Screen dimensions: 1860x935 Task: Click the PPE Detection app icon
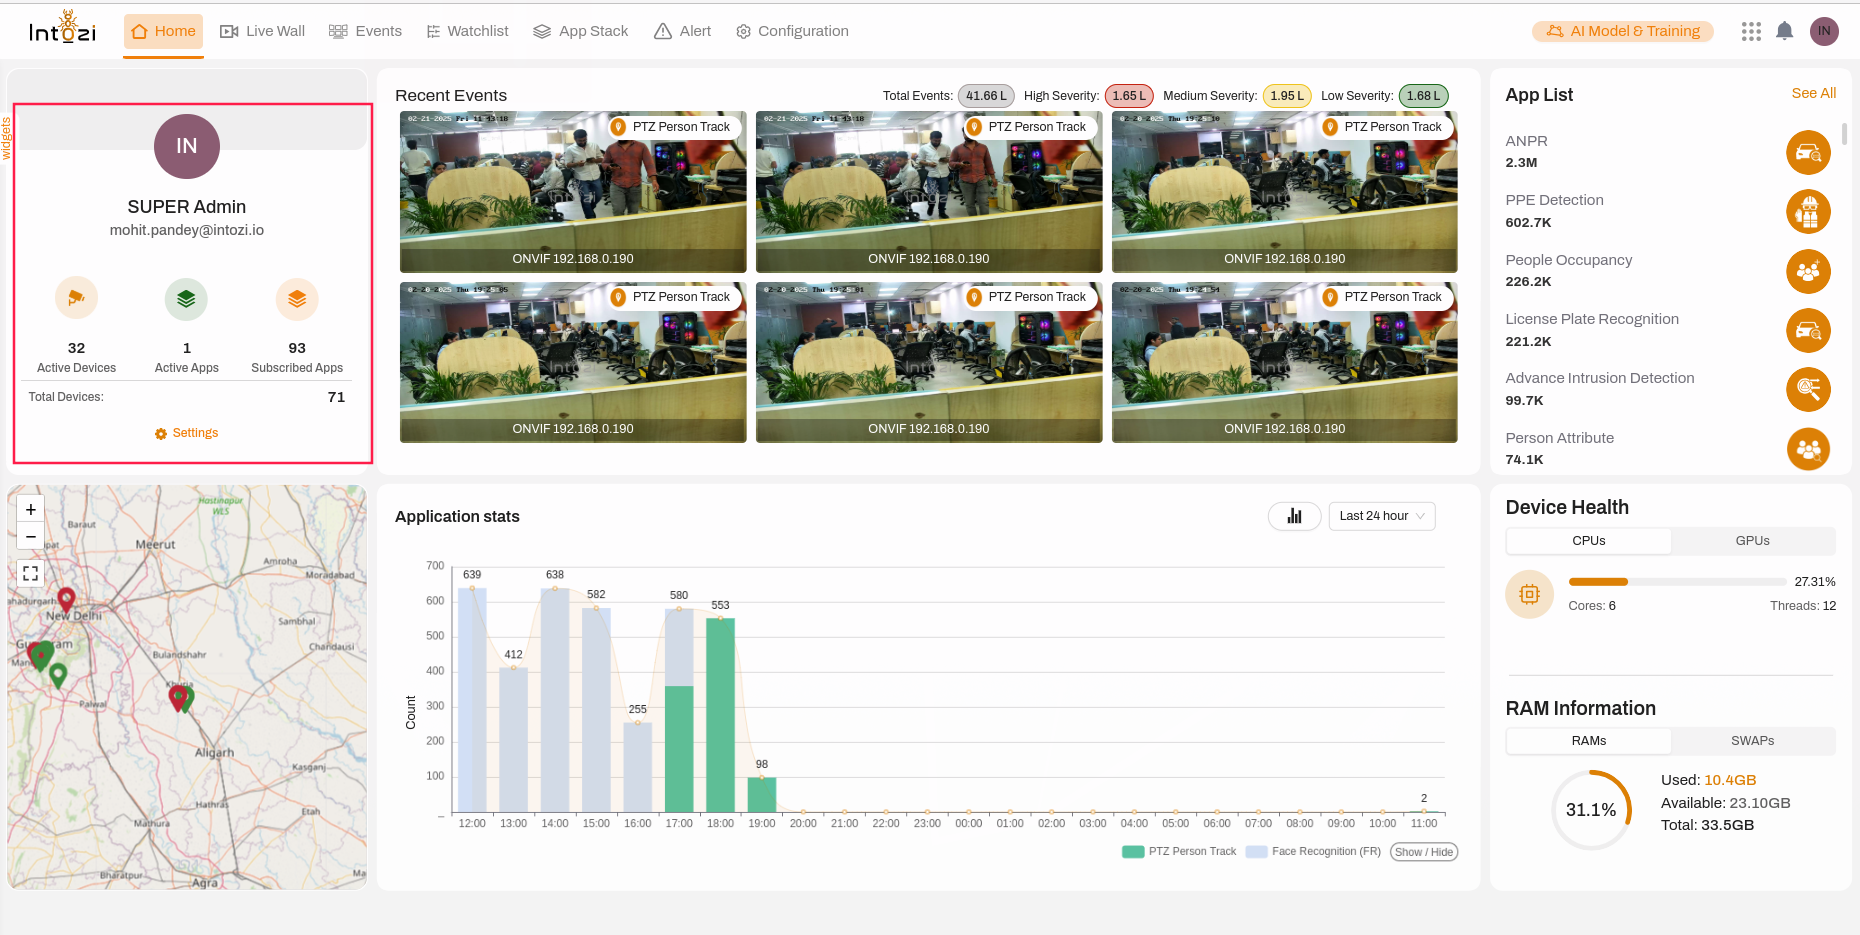pyautogui.click(x=1808, y=212)
